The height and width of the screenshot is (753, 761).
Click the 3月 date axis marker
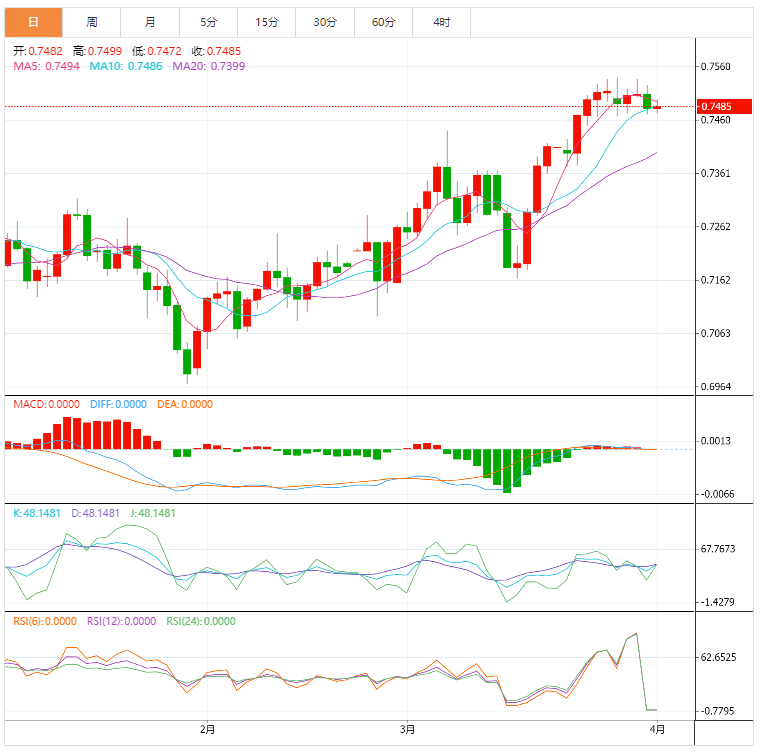coord(406,729)
